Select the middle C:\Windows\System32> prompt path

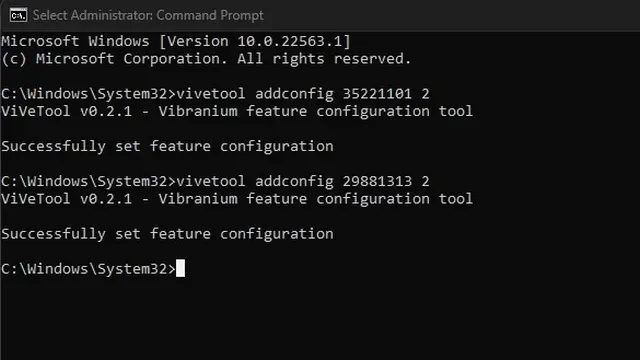pyautogui.click(x=88, y=181)
